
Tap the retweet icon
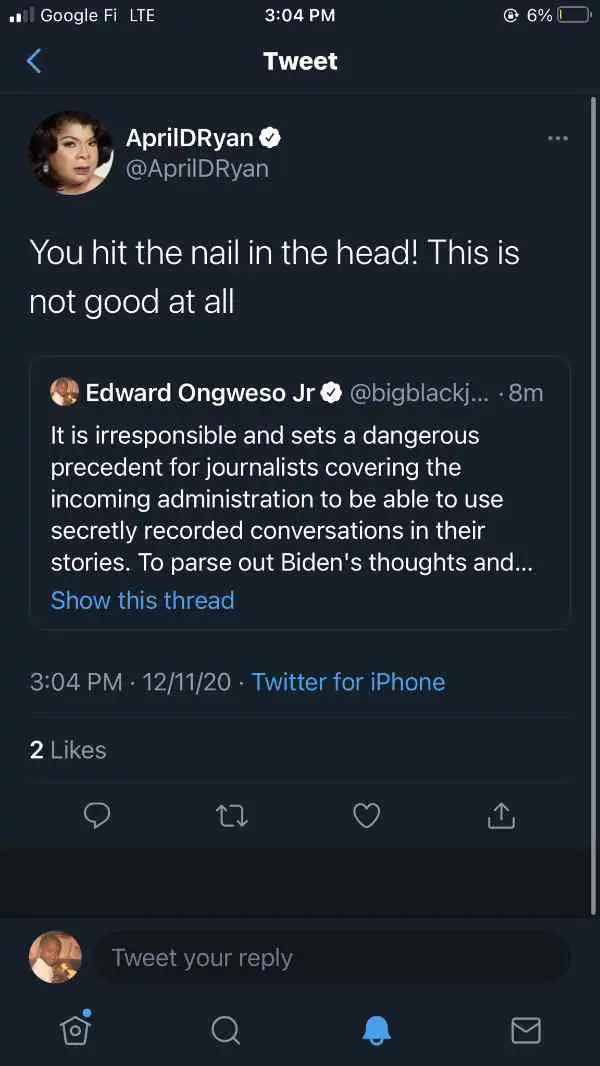point(232,815)
